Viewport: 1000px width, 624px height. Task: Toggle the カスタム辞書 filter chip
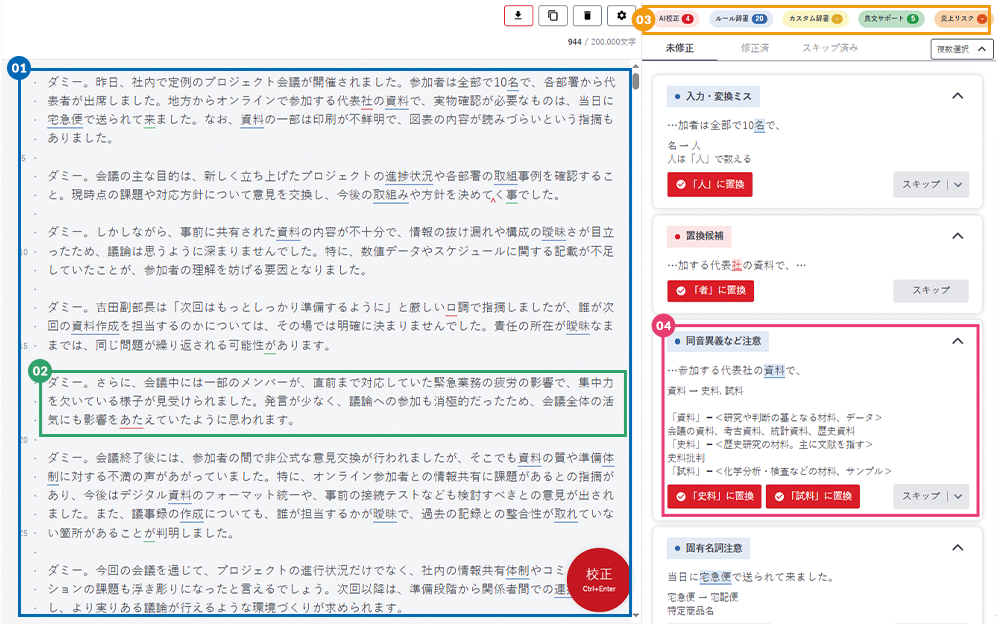[815, 19]
